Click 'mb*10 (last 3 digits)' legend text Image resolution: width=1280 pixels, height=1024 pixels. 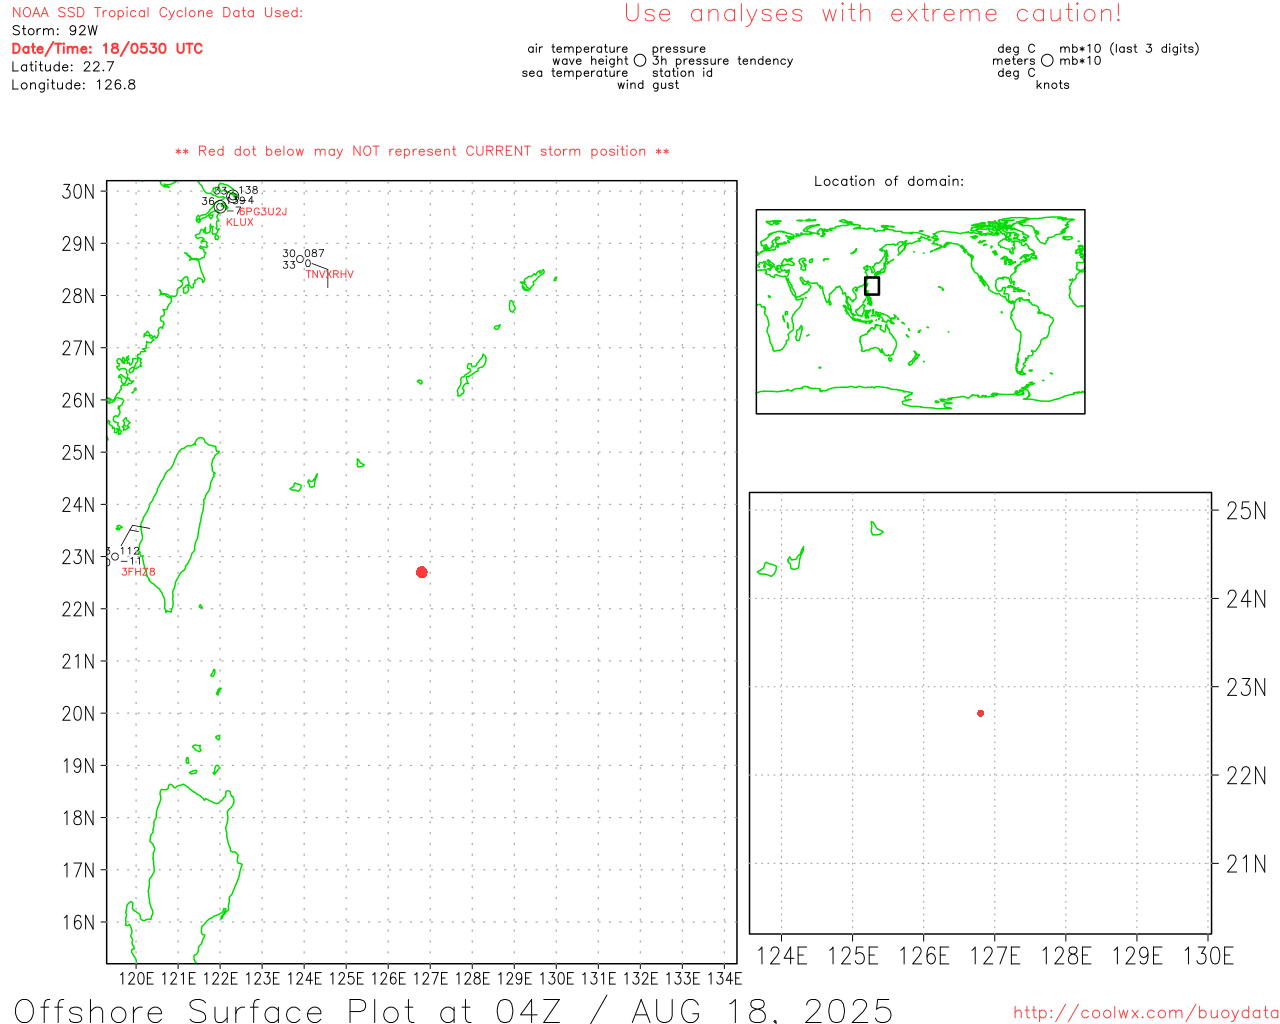tap(1129, 49)
